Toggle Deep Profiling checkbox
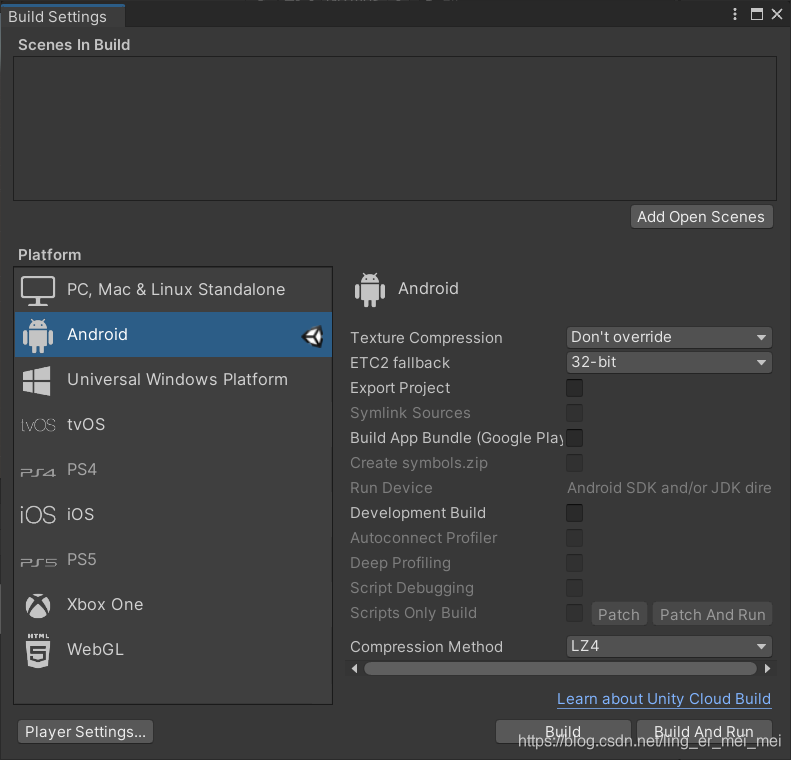Image resolution: width=791 pixels, height=760 pixels. point(574,563)
